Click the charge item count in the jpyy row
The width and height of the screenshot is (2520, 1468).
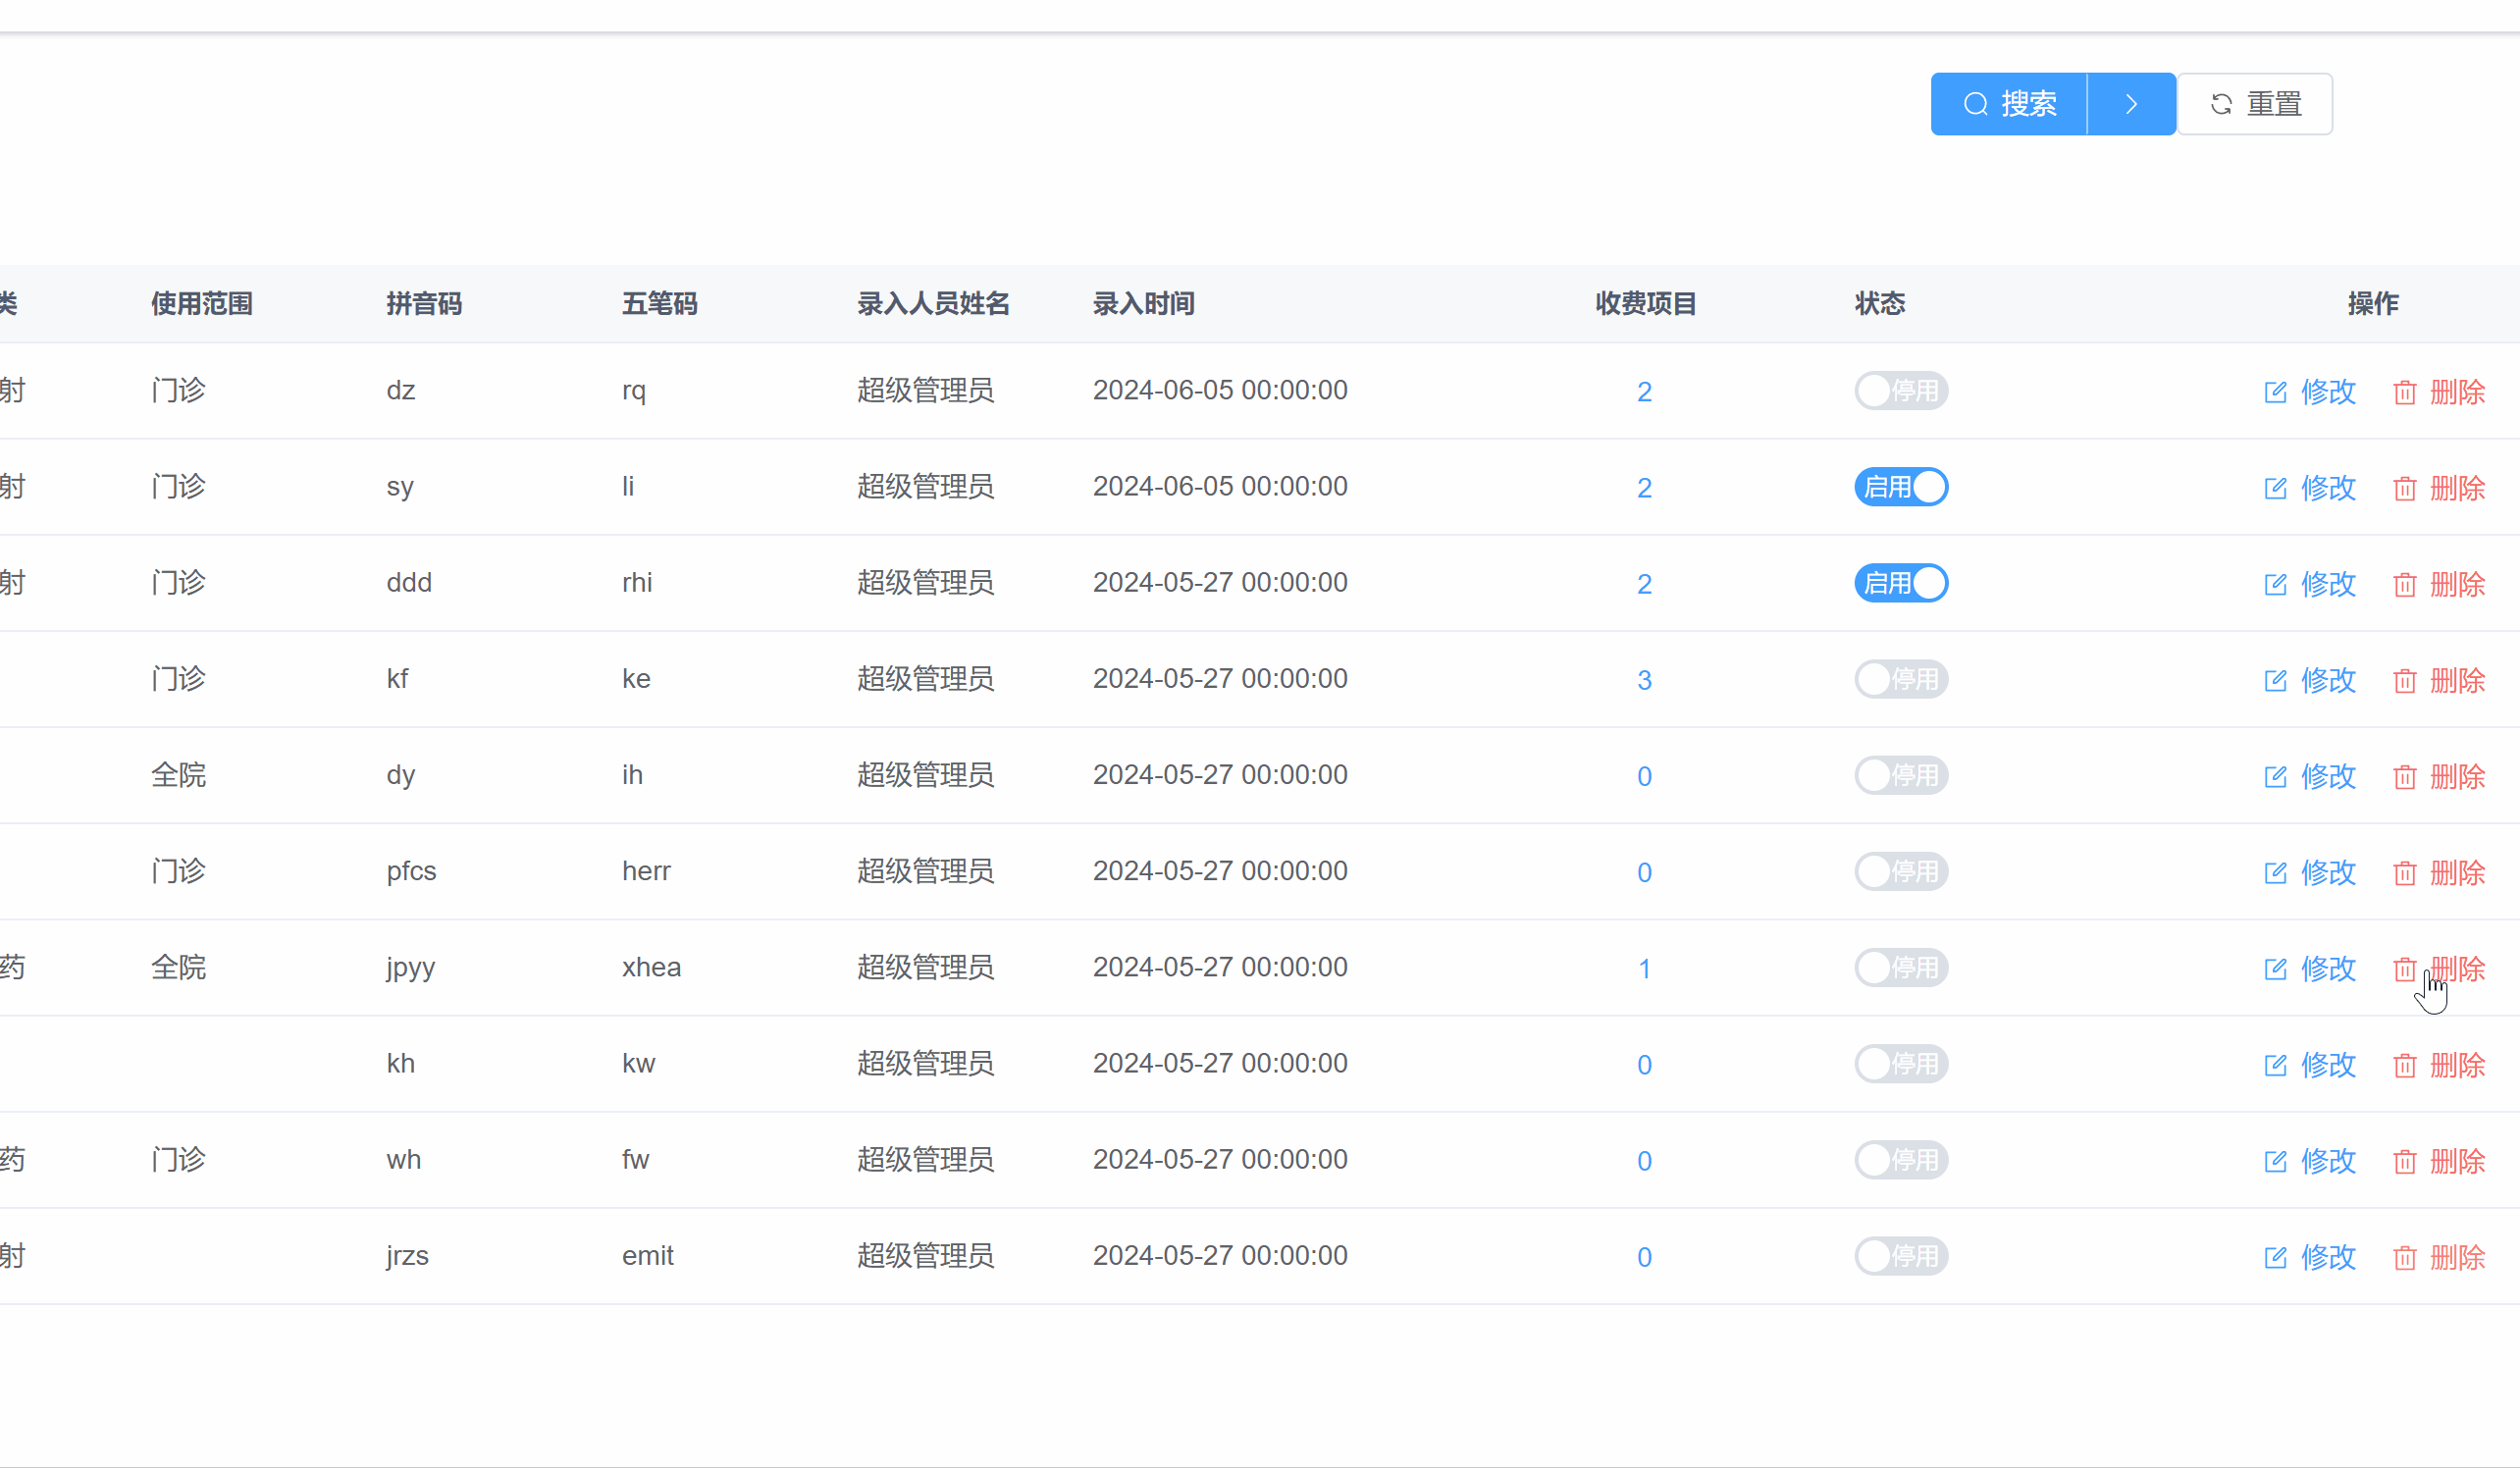(x=1644, y=968)
